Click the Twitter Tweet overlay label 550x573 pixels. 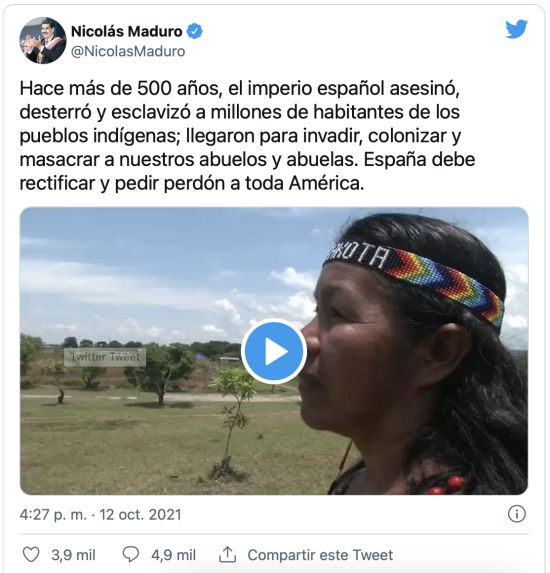coord(105,357)
